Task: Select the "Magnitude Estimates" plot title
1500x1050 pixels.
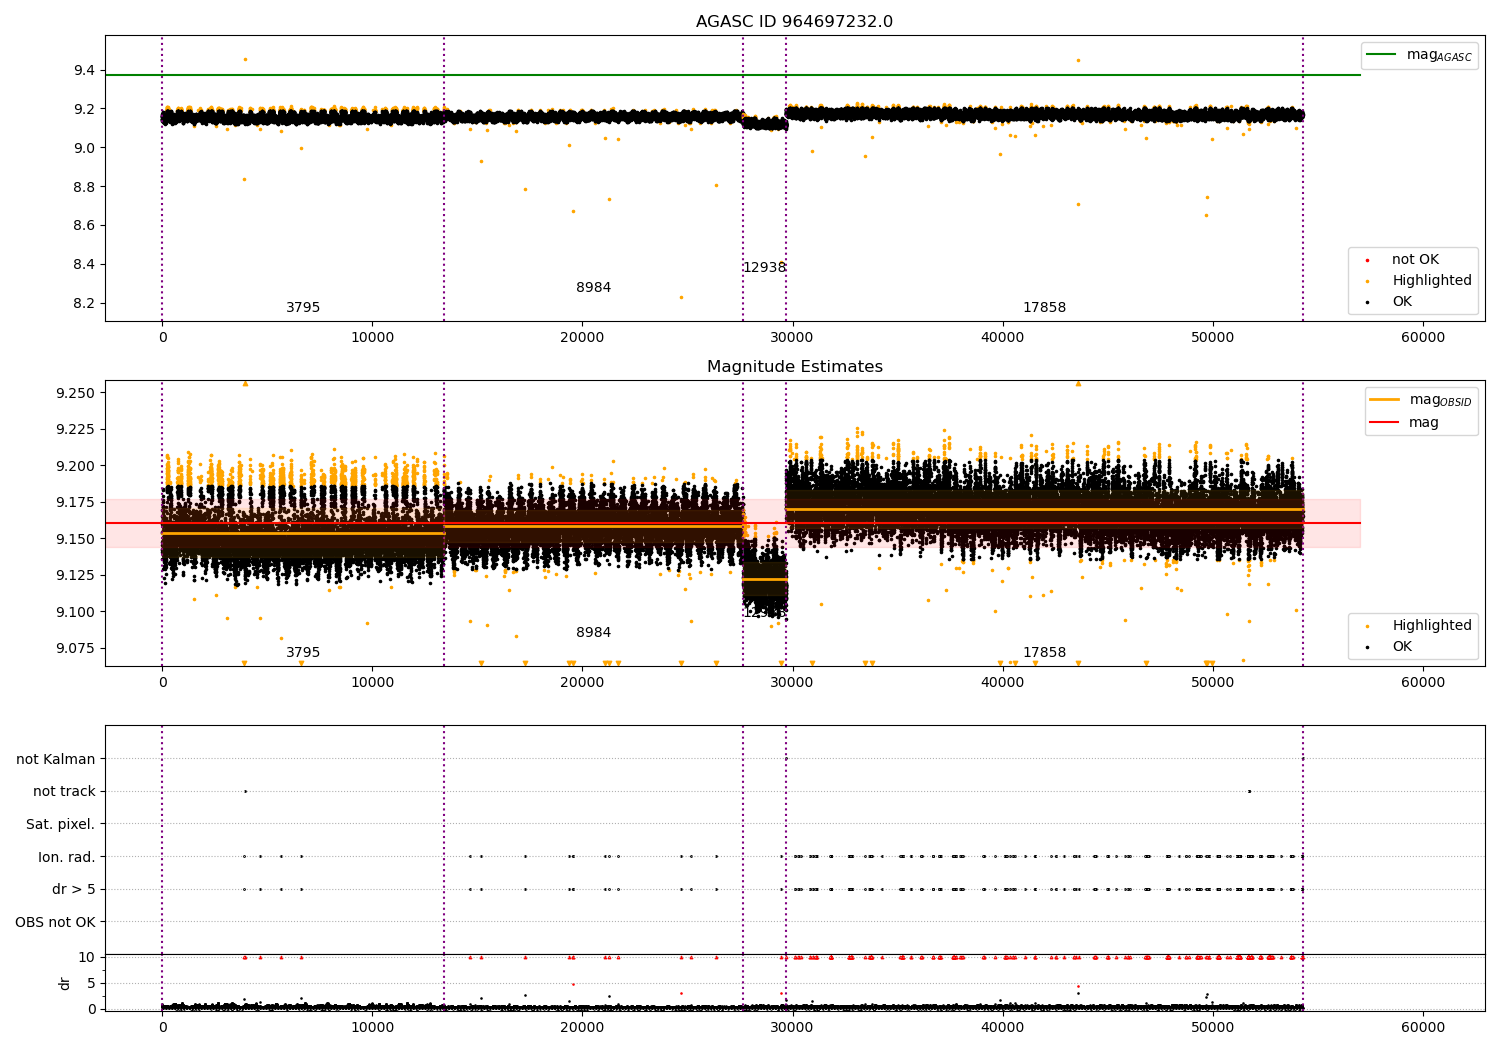Action: pos(795,367)
